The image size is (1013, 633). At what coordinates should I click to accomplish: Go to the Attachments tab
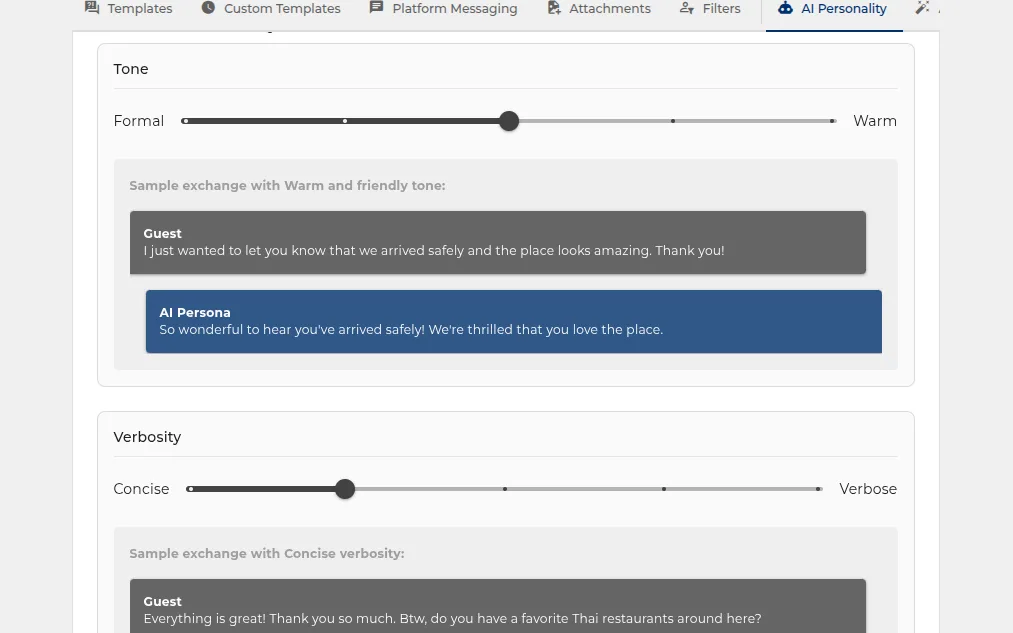point(599,8)
